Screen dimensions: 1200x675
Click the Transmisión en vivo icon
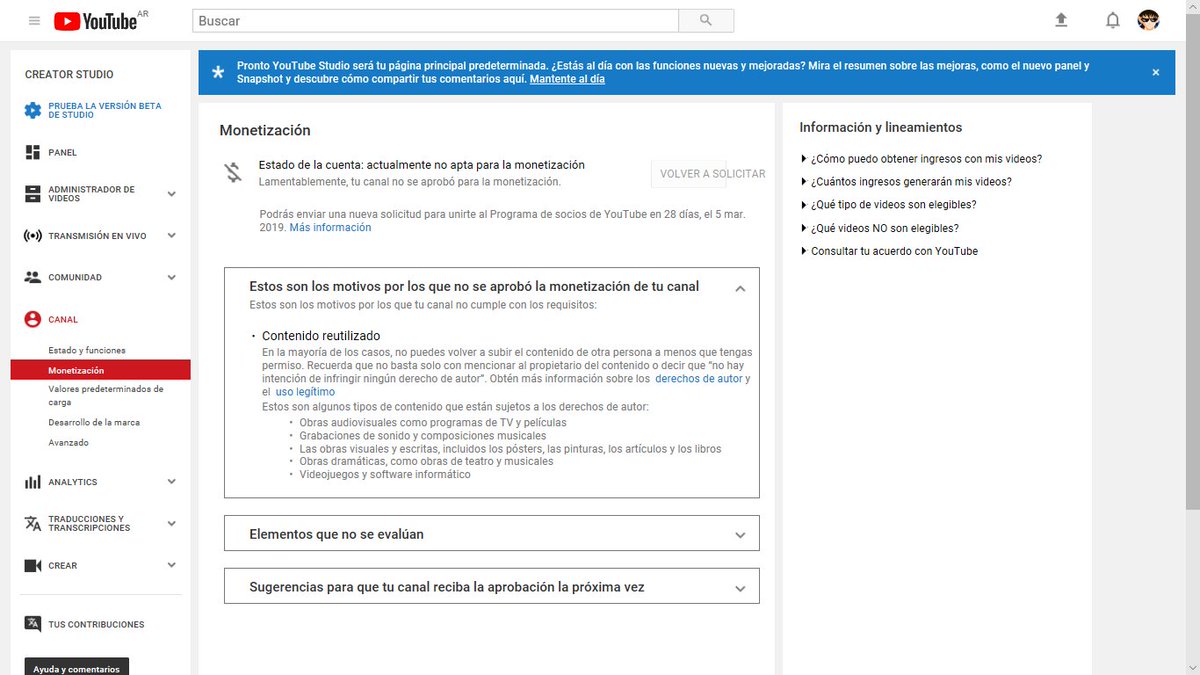(x=33, y=236)
